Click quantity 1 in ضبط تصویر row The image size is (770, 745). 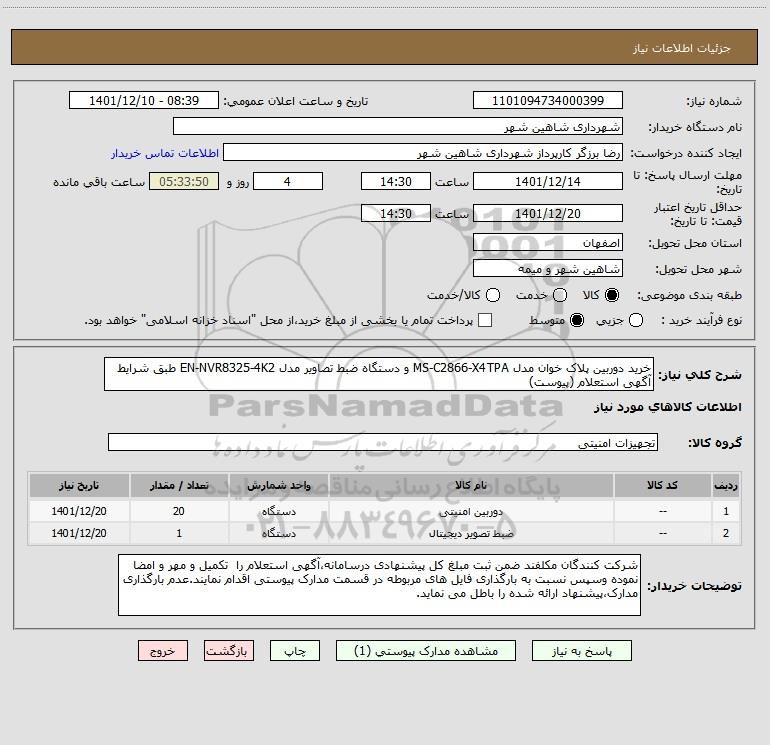179,533
